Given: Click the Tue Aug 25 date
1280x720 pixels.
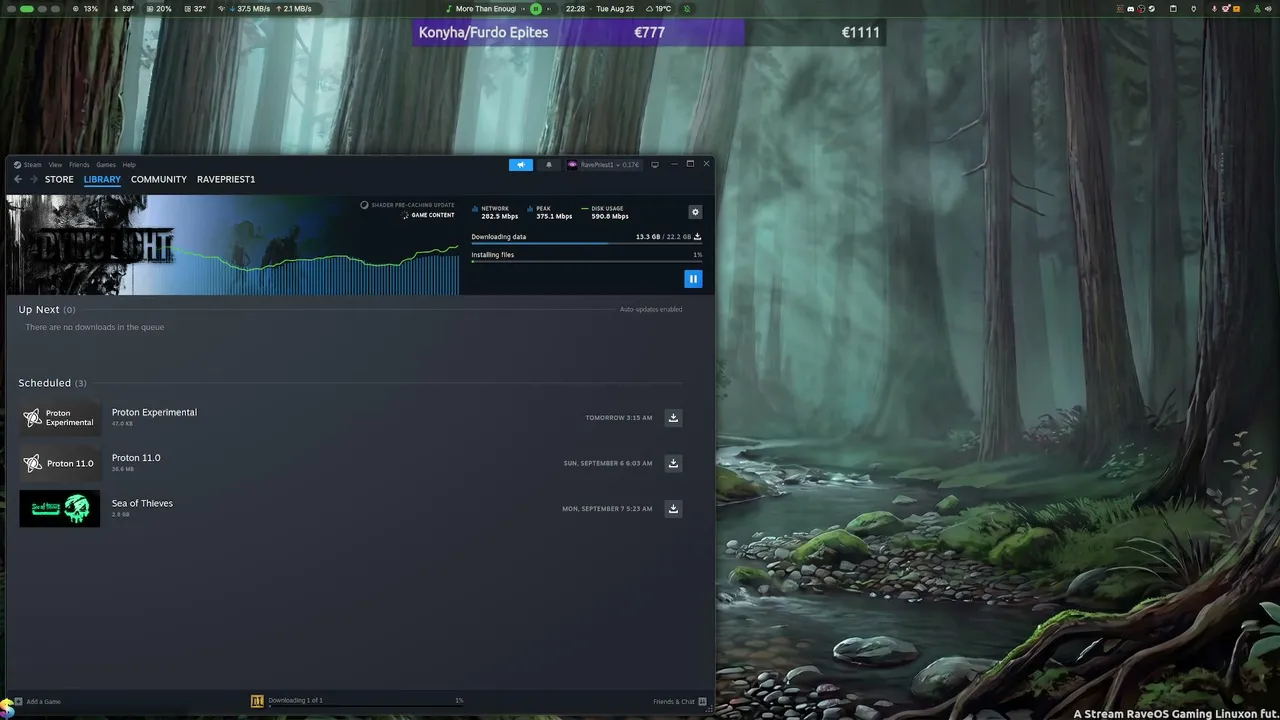Looking at the screenshot, I should point(615,9).
